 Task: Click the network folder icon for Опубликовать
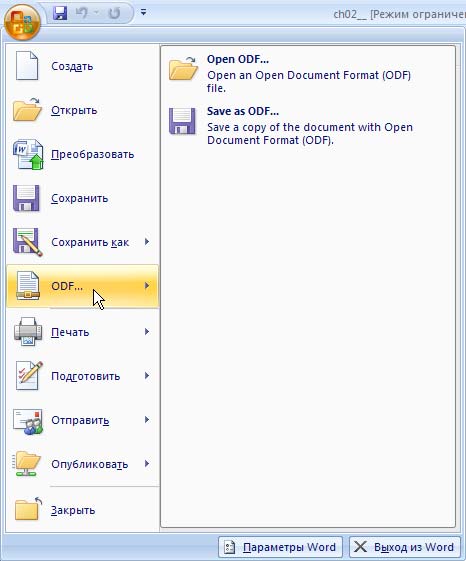pyautogui.click(x=26, y=464)
